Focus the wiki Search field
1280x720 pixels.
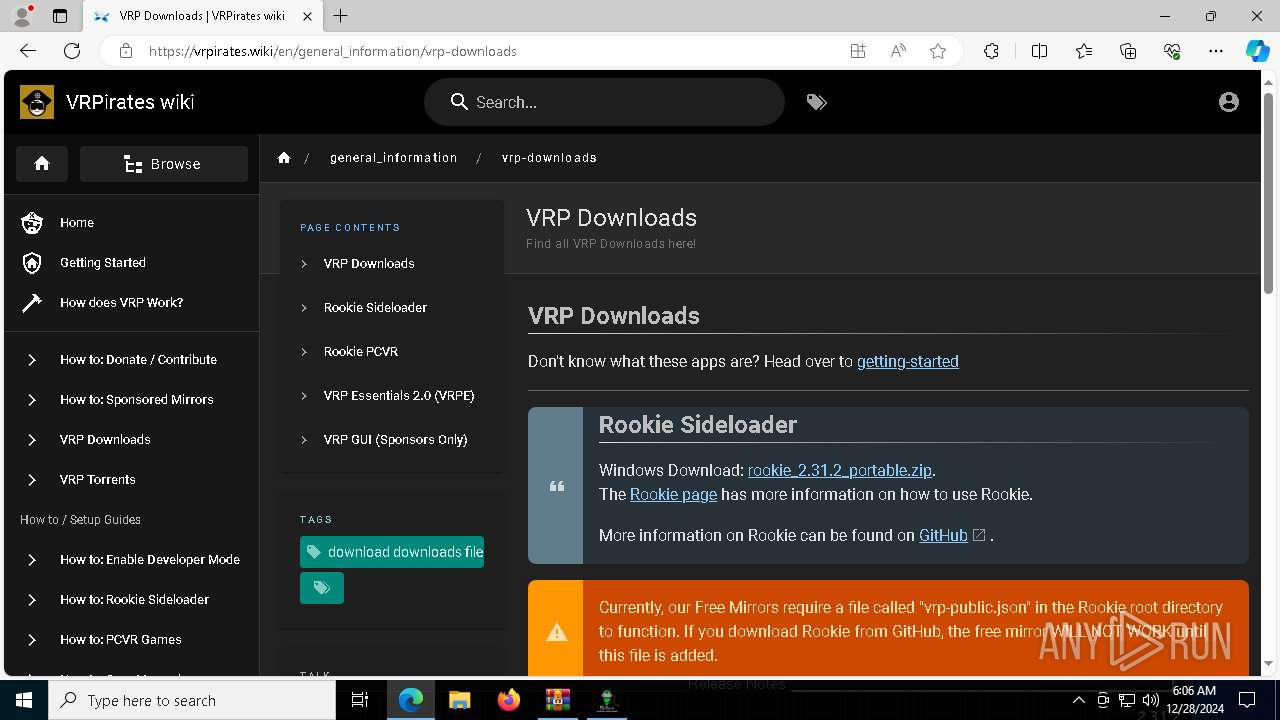[x=604, y=102]
